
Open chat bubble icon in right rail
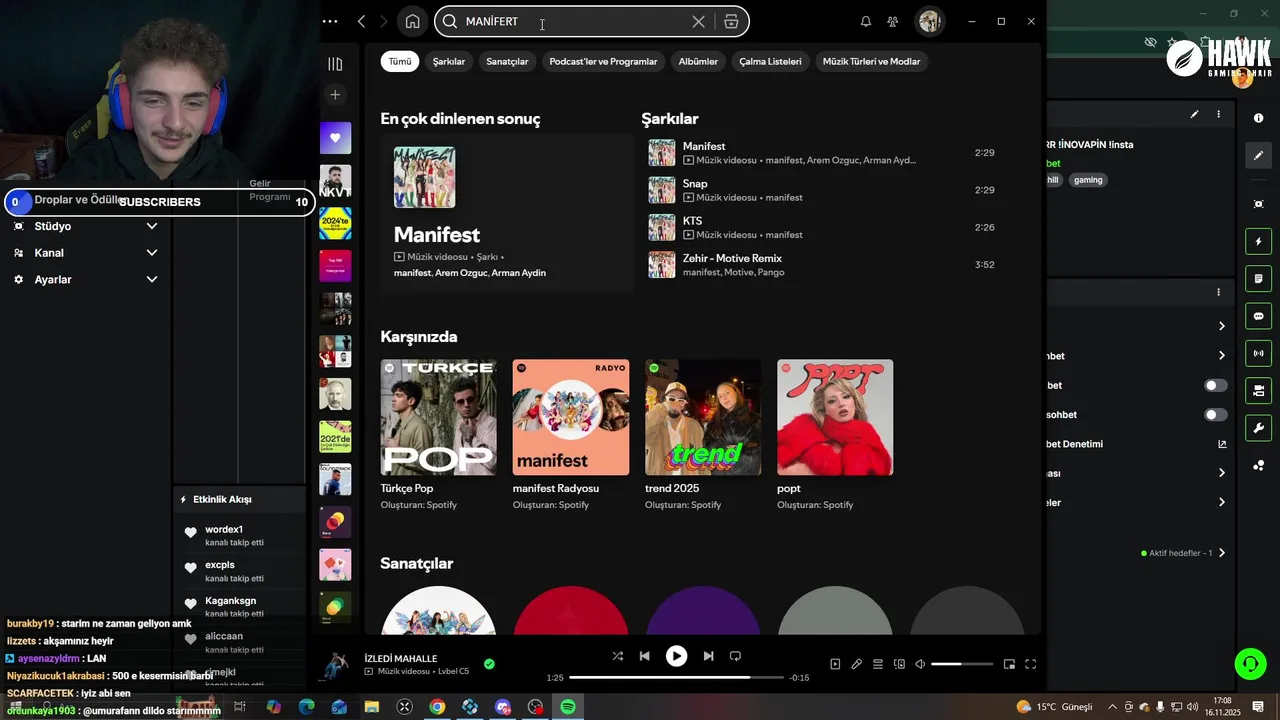pos(1258,316)
